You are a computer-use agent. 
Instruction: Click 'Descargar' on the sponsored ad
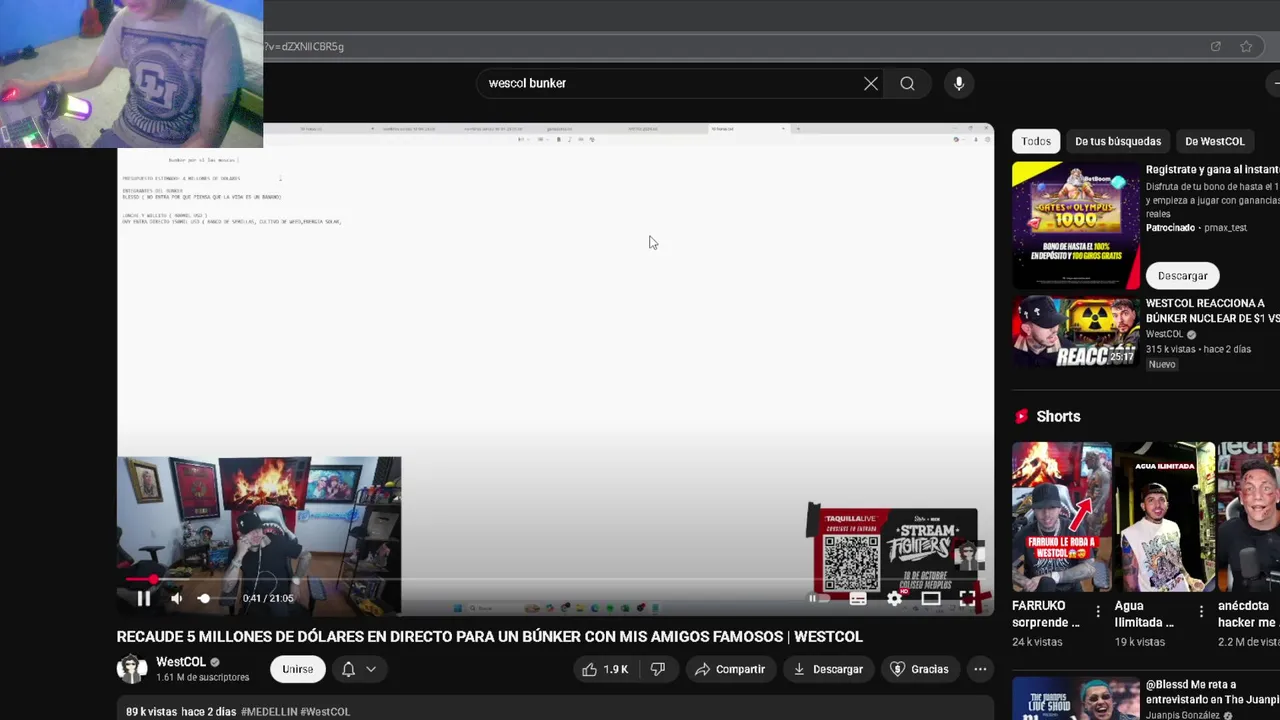click(1183, 276)
